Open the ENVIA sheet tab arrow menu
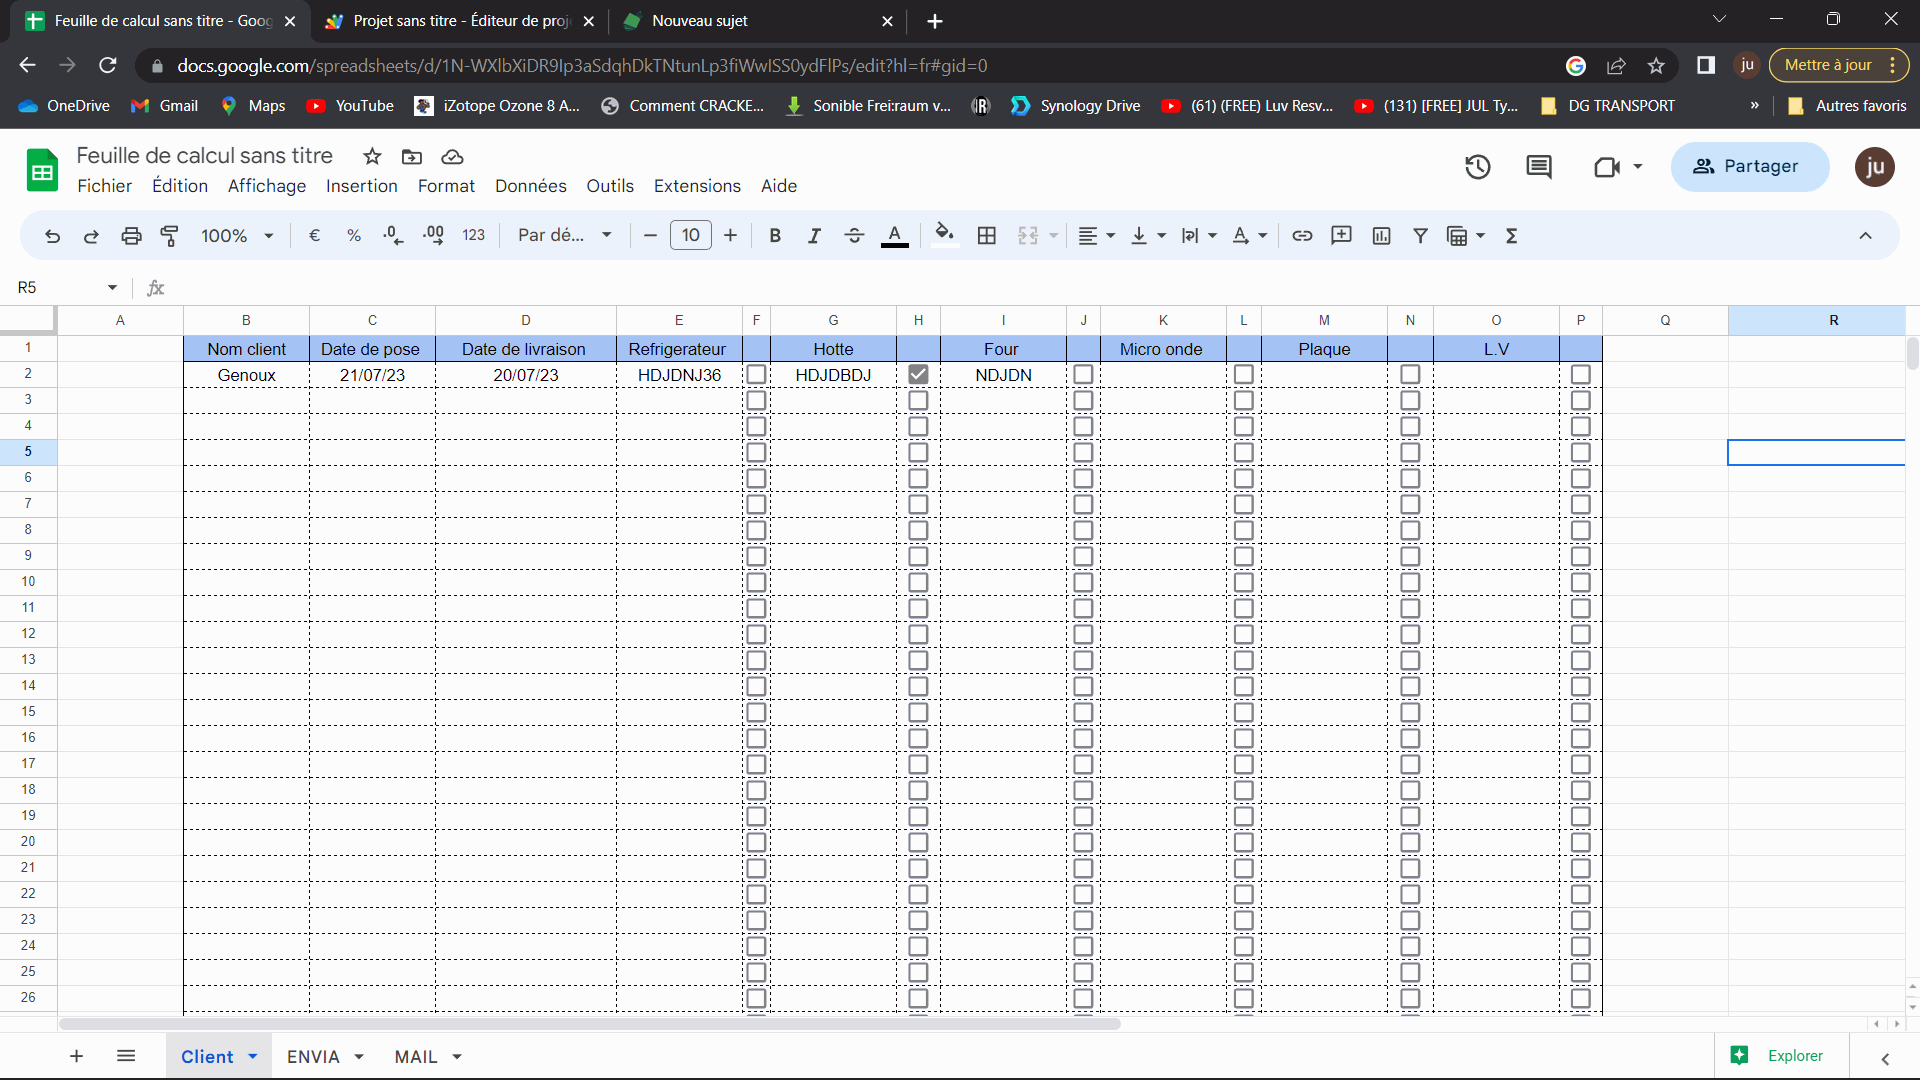The height and width of the screenshot is (1080, 1920). tap(359, 1057)
